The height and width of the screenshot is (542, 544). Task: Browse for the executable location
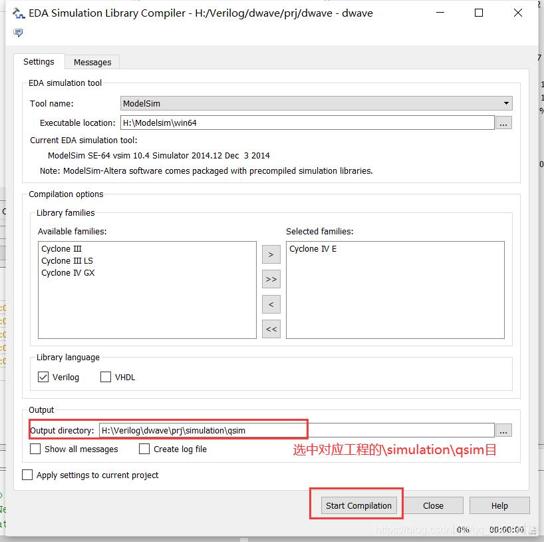503,123
